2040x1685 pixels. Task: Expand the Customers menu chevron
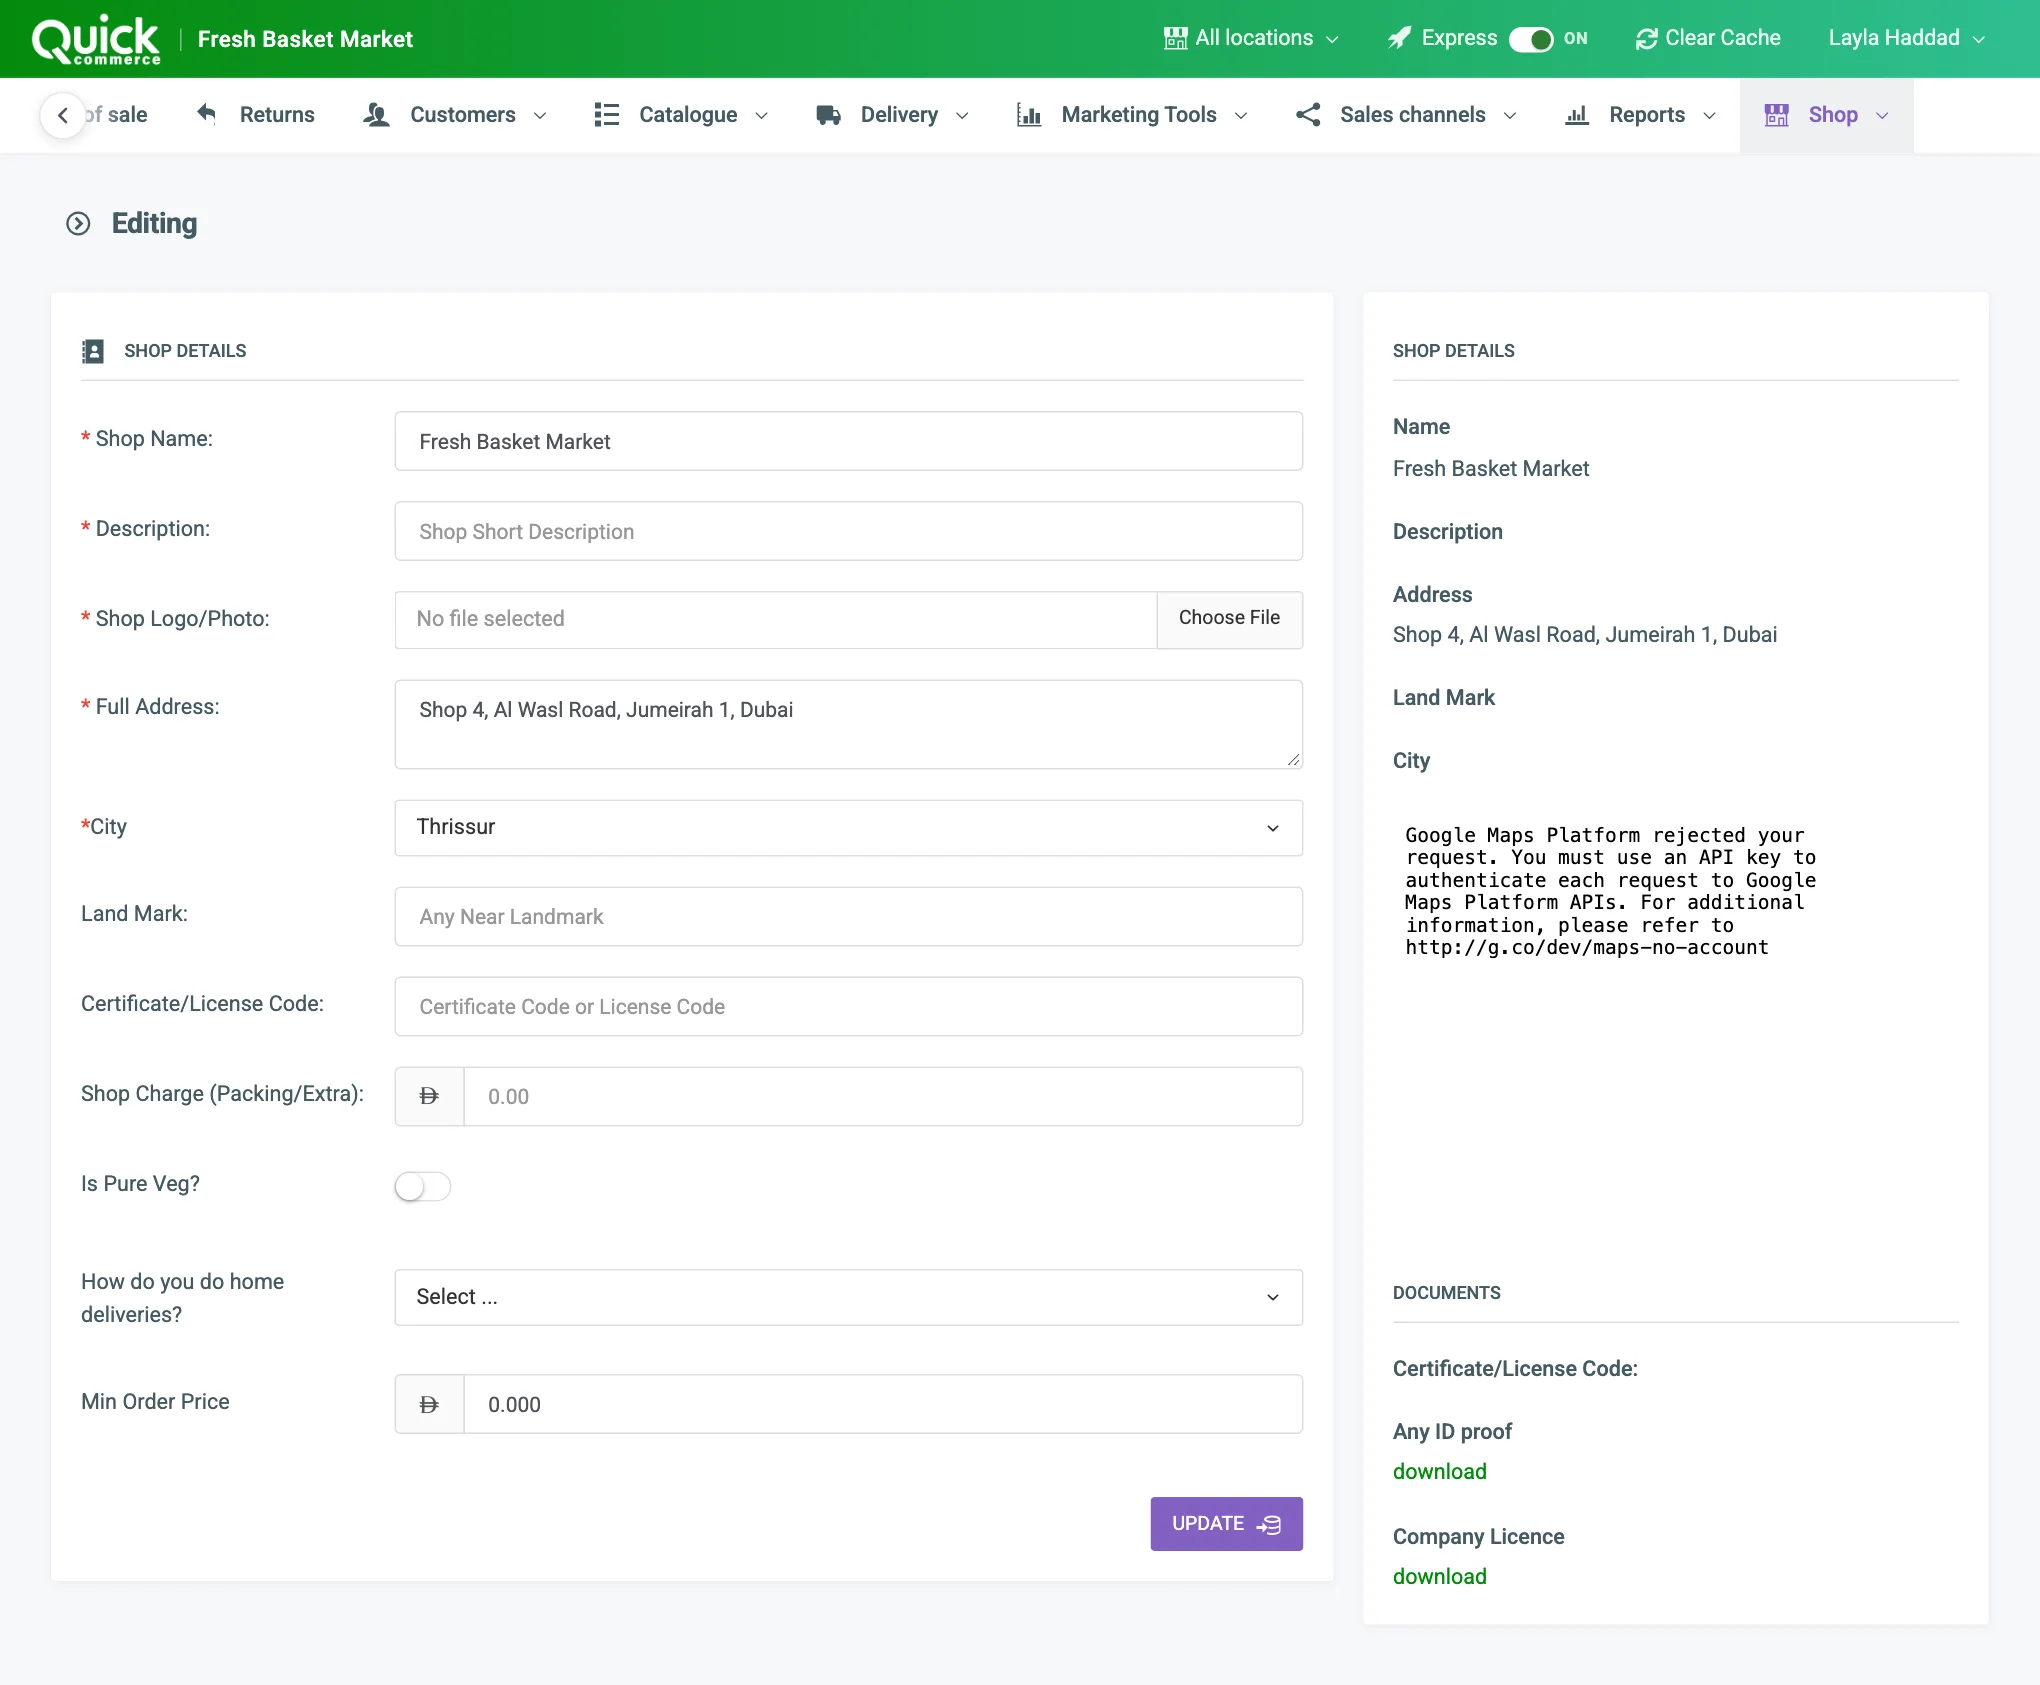[540, 115]
